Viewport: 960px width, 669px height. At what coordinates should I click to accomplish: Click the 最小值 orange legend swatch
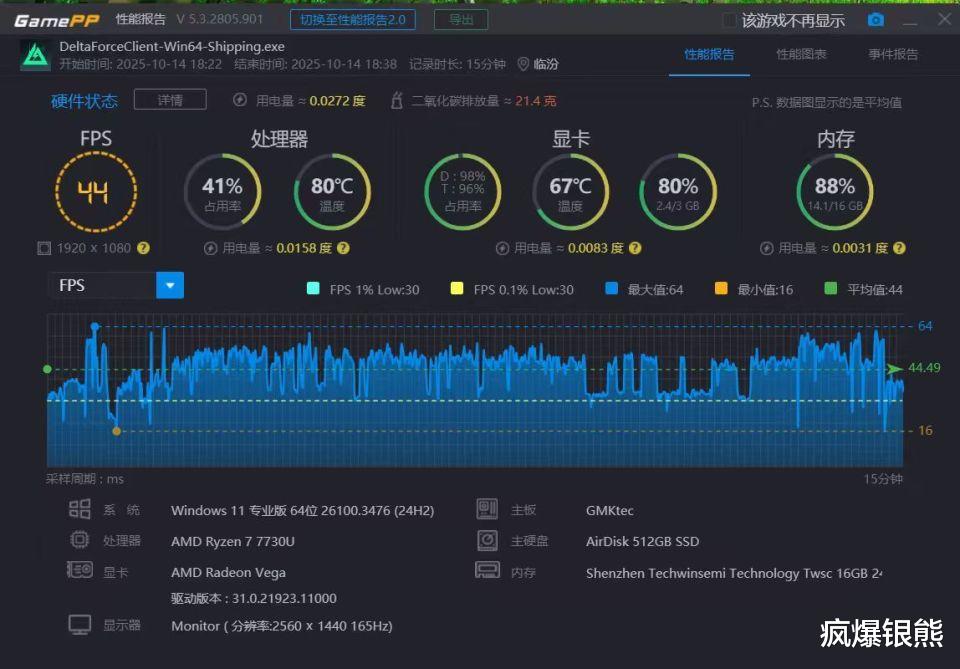(x=721, y=288)
